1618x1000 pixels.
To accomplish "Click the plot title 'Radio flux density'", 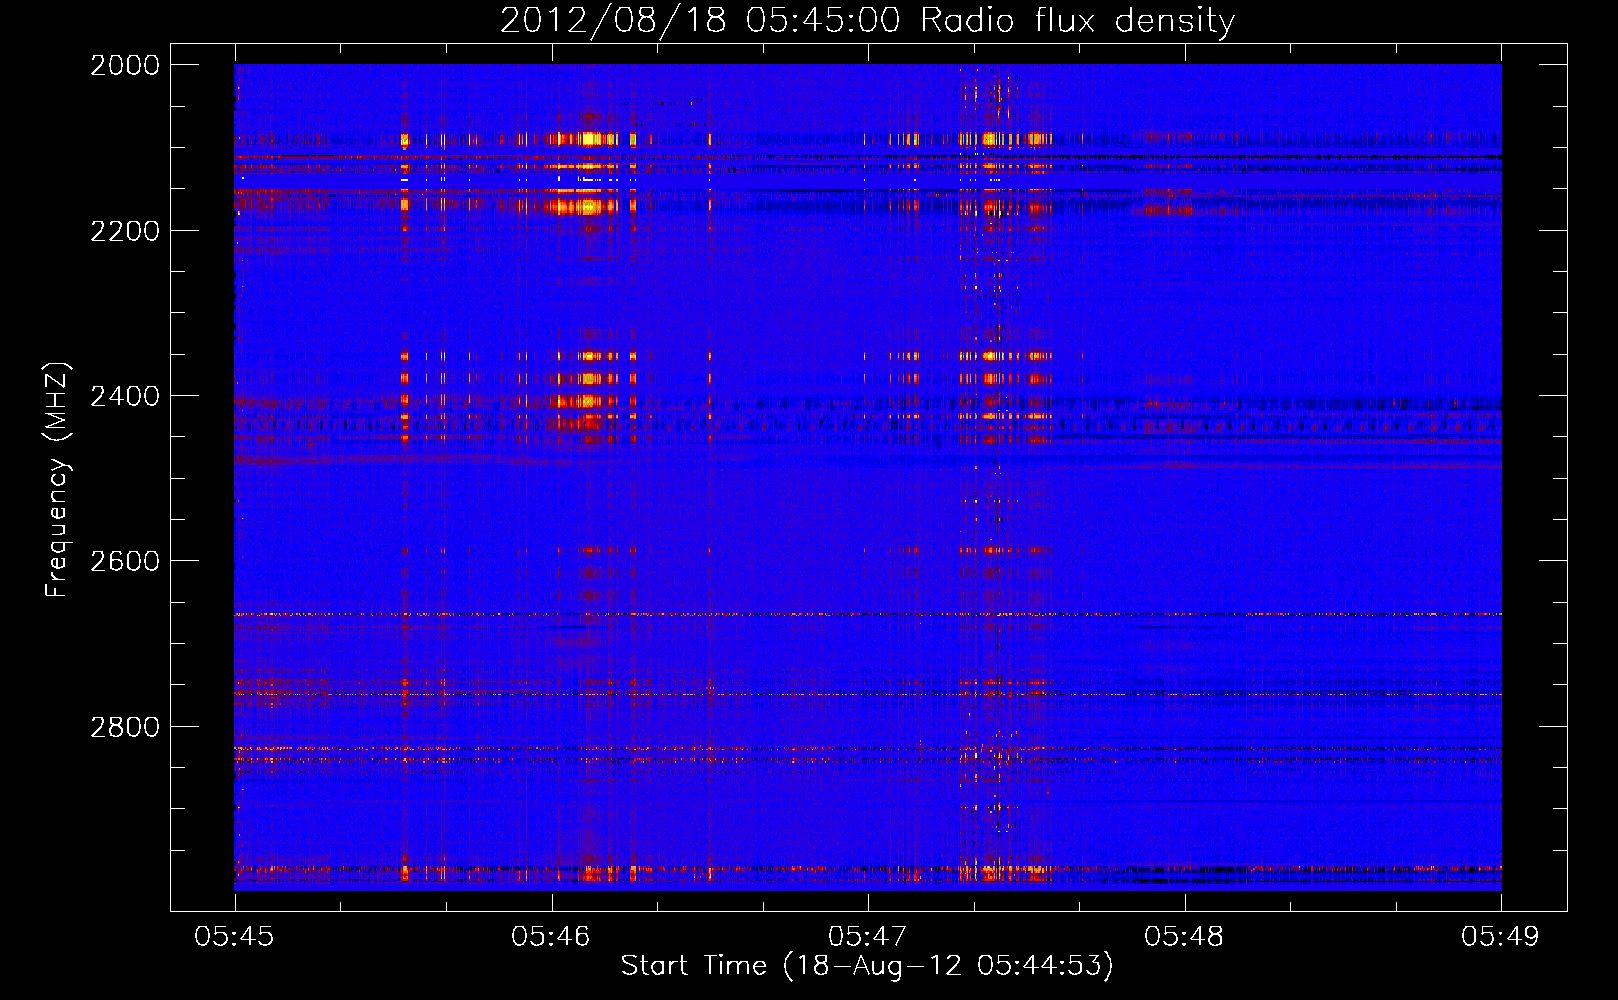I will 1077,20.
